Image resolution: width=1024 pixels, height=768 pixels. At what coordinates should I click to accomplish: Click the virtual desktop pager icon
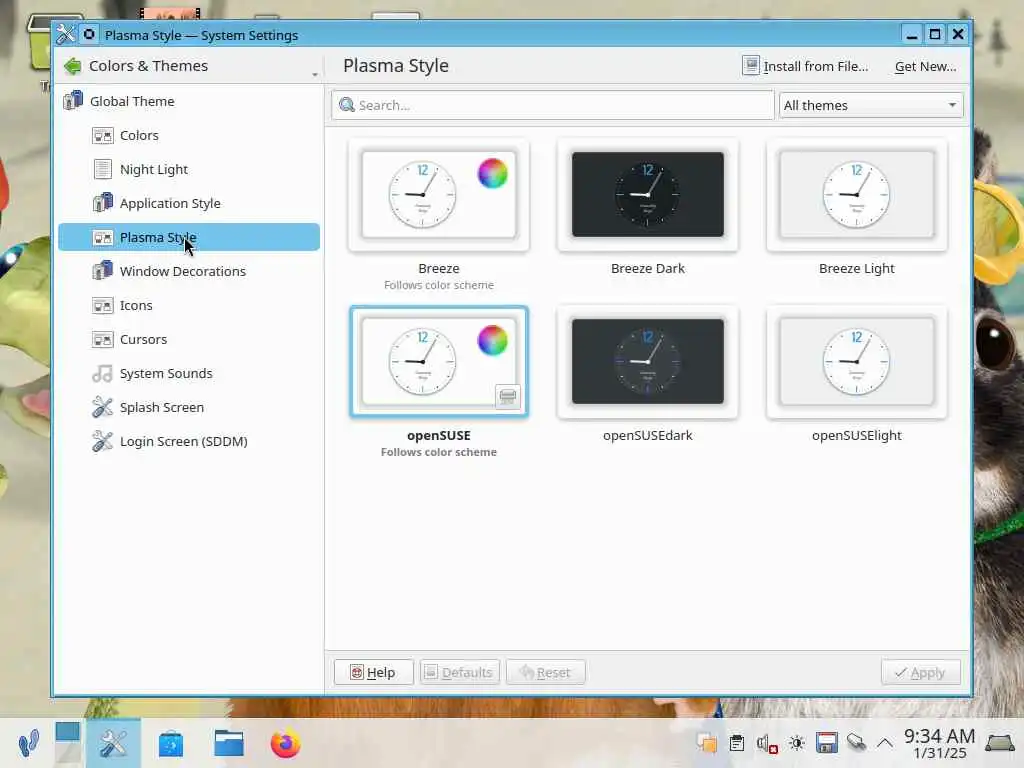(x=67, y=743)
